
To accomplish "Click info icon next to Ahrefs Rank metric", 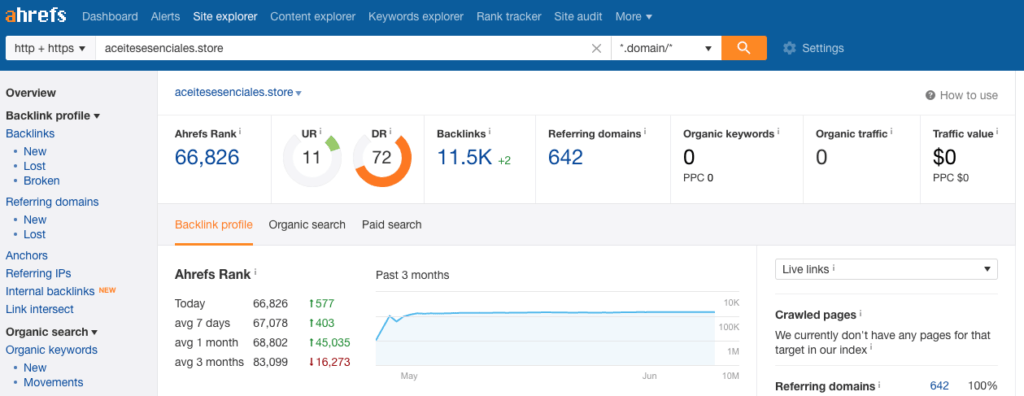I will coord(240,131).
